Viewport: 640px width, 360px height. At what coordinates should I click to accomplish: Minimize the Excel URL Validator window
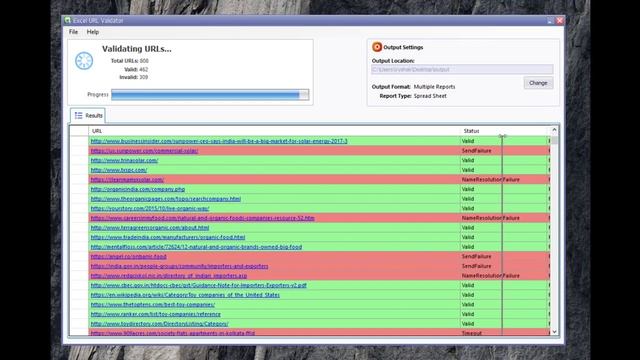(550, 20)
